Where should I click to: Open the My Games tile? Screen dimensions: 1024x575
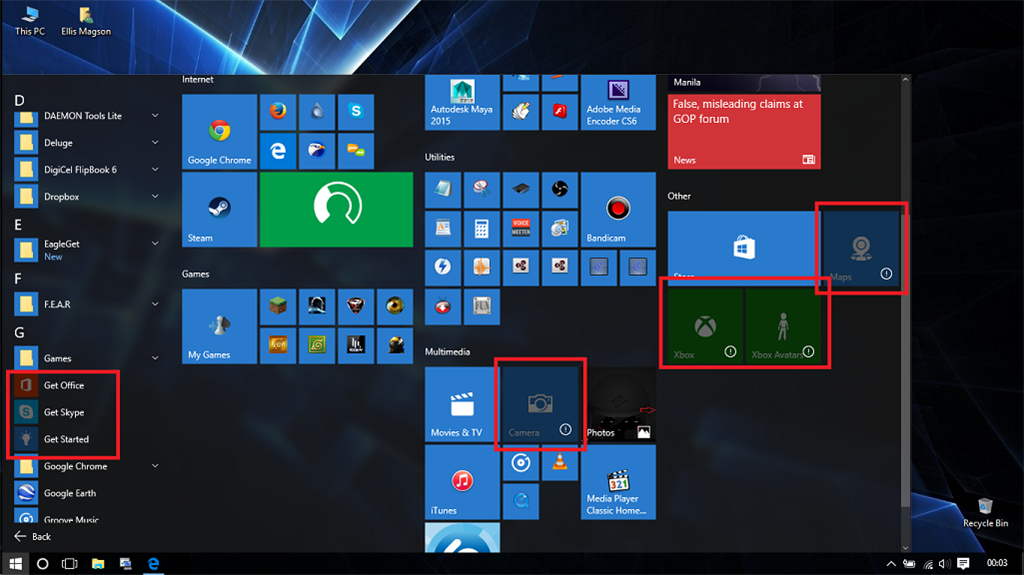pos(219,327)
